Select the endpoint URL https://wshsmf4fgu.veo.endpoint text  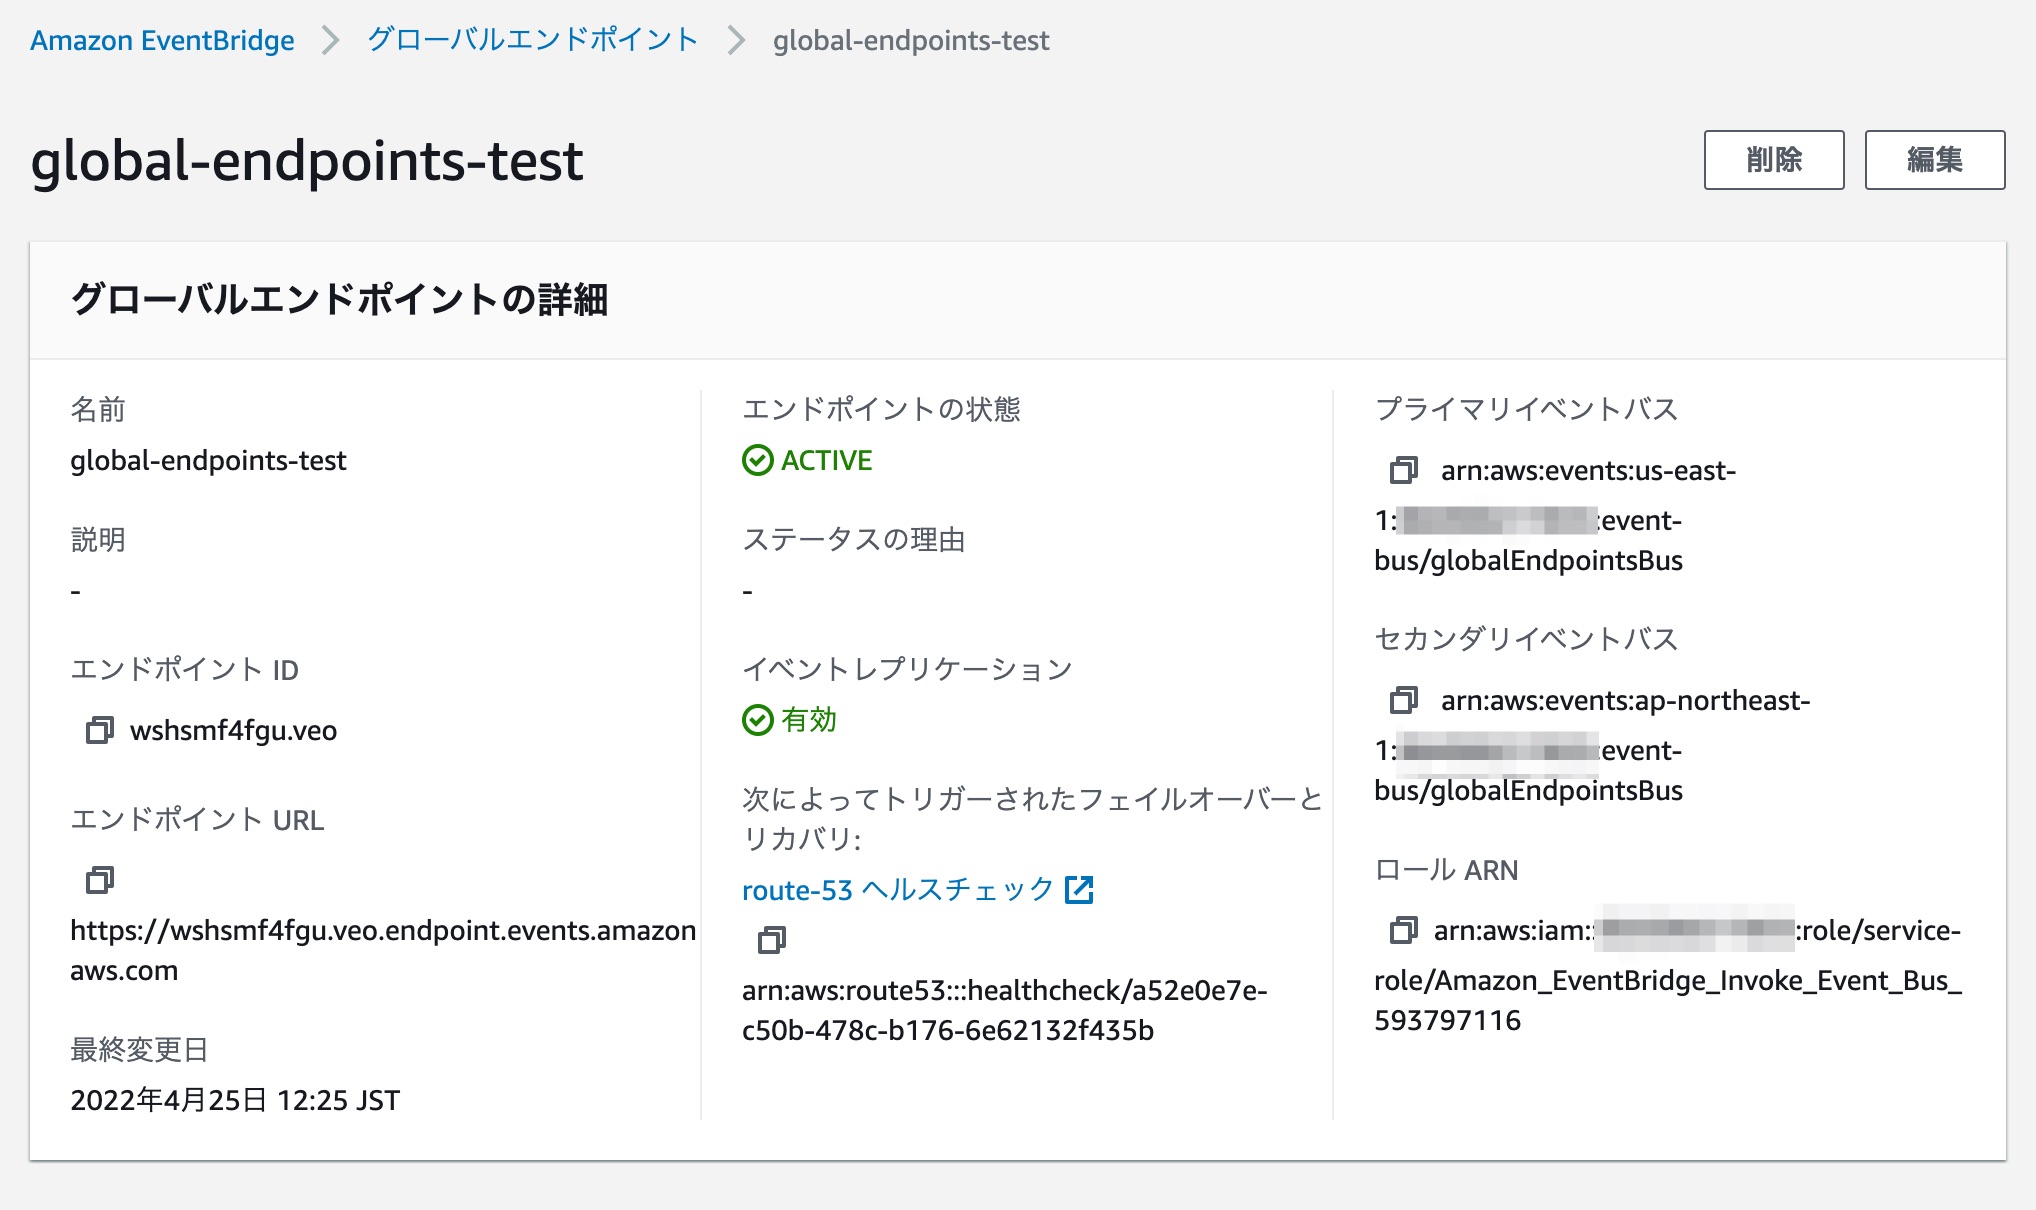click(x=383, y=950)
